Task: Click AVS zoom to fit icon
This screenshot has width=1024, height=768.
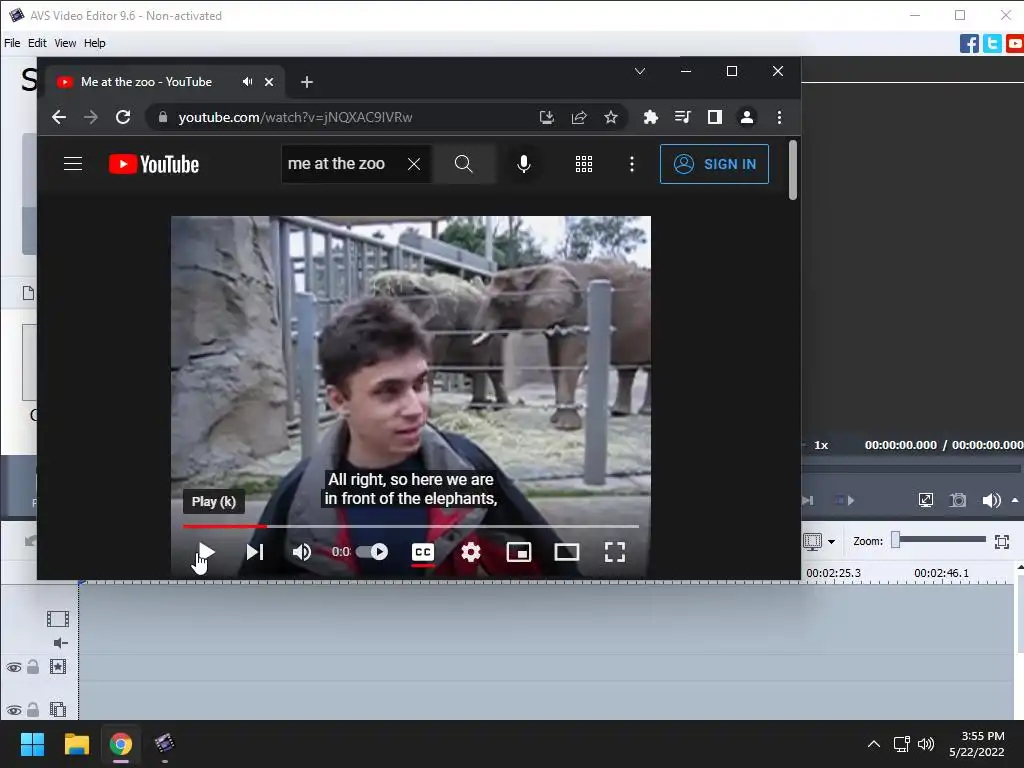Action: click(x=1002, y=541)
